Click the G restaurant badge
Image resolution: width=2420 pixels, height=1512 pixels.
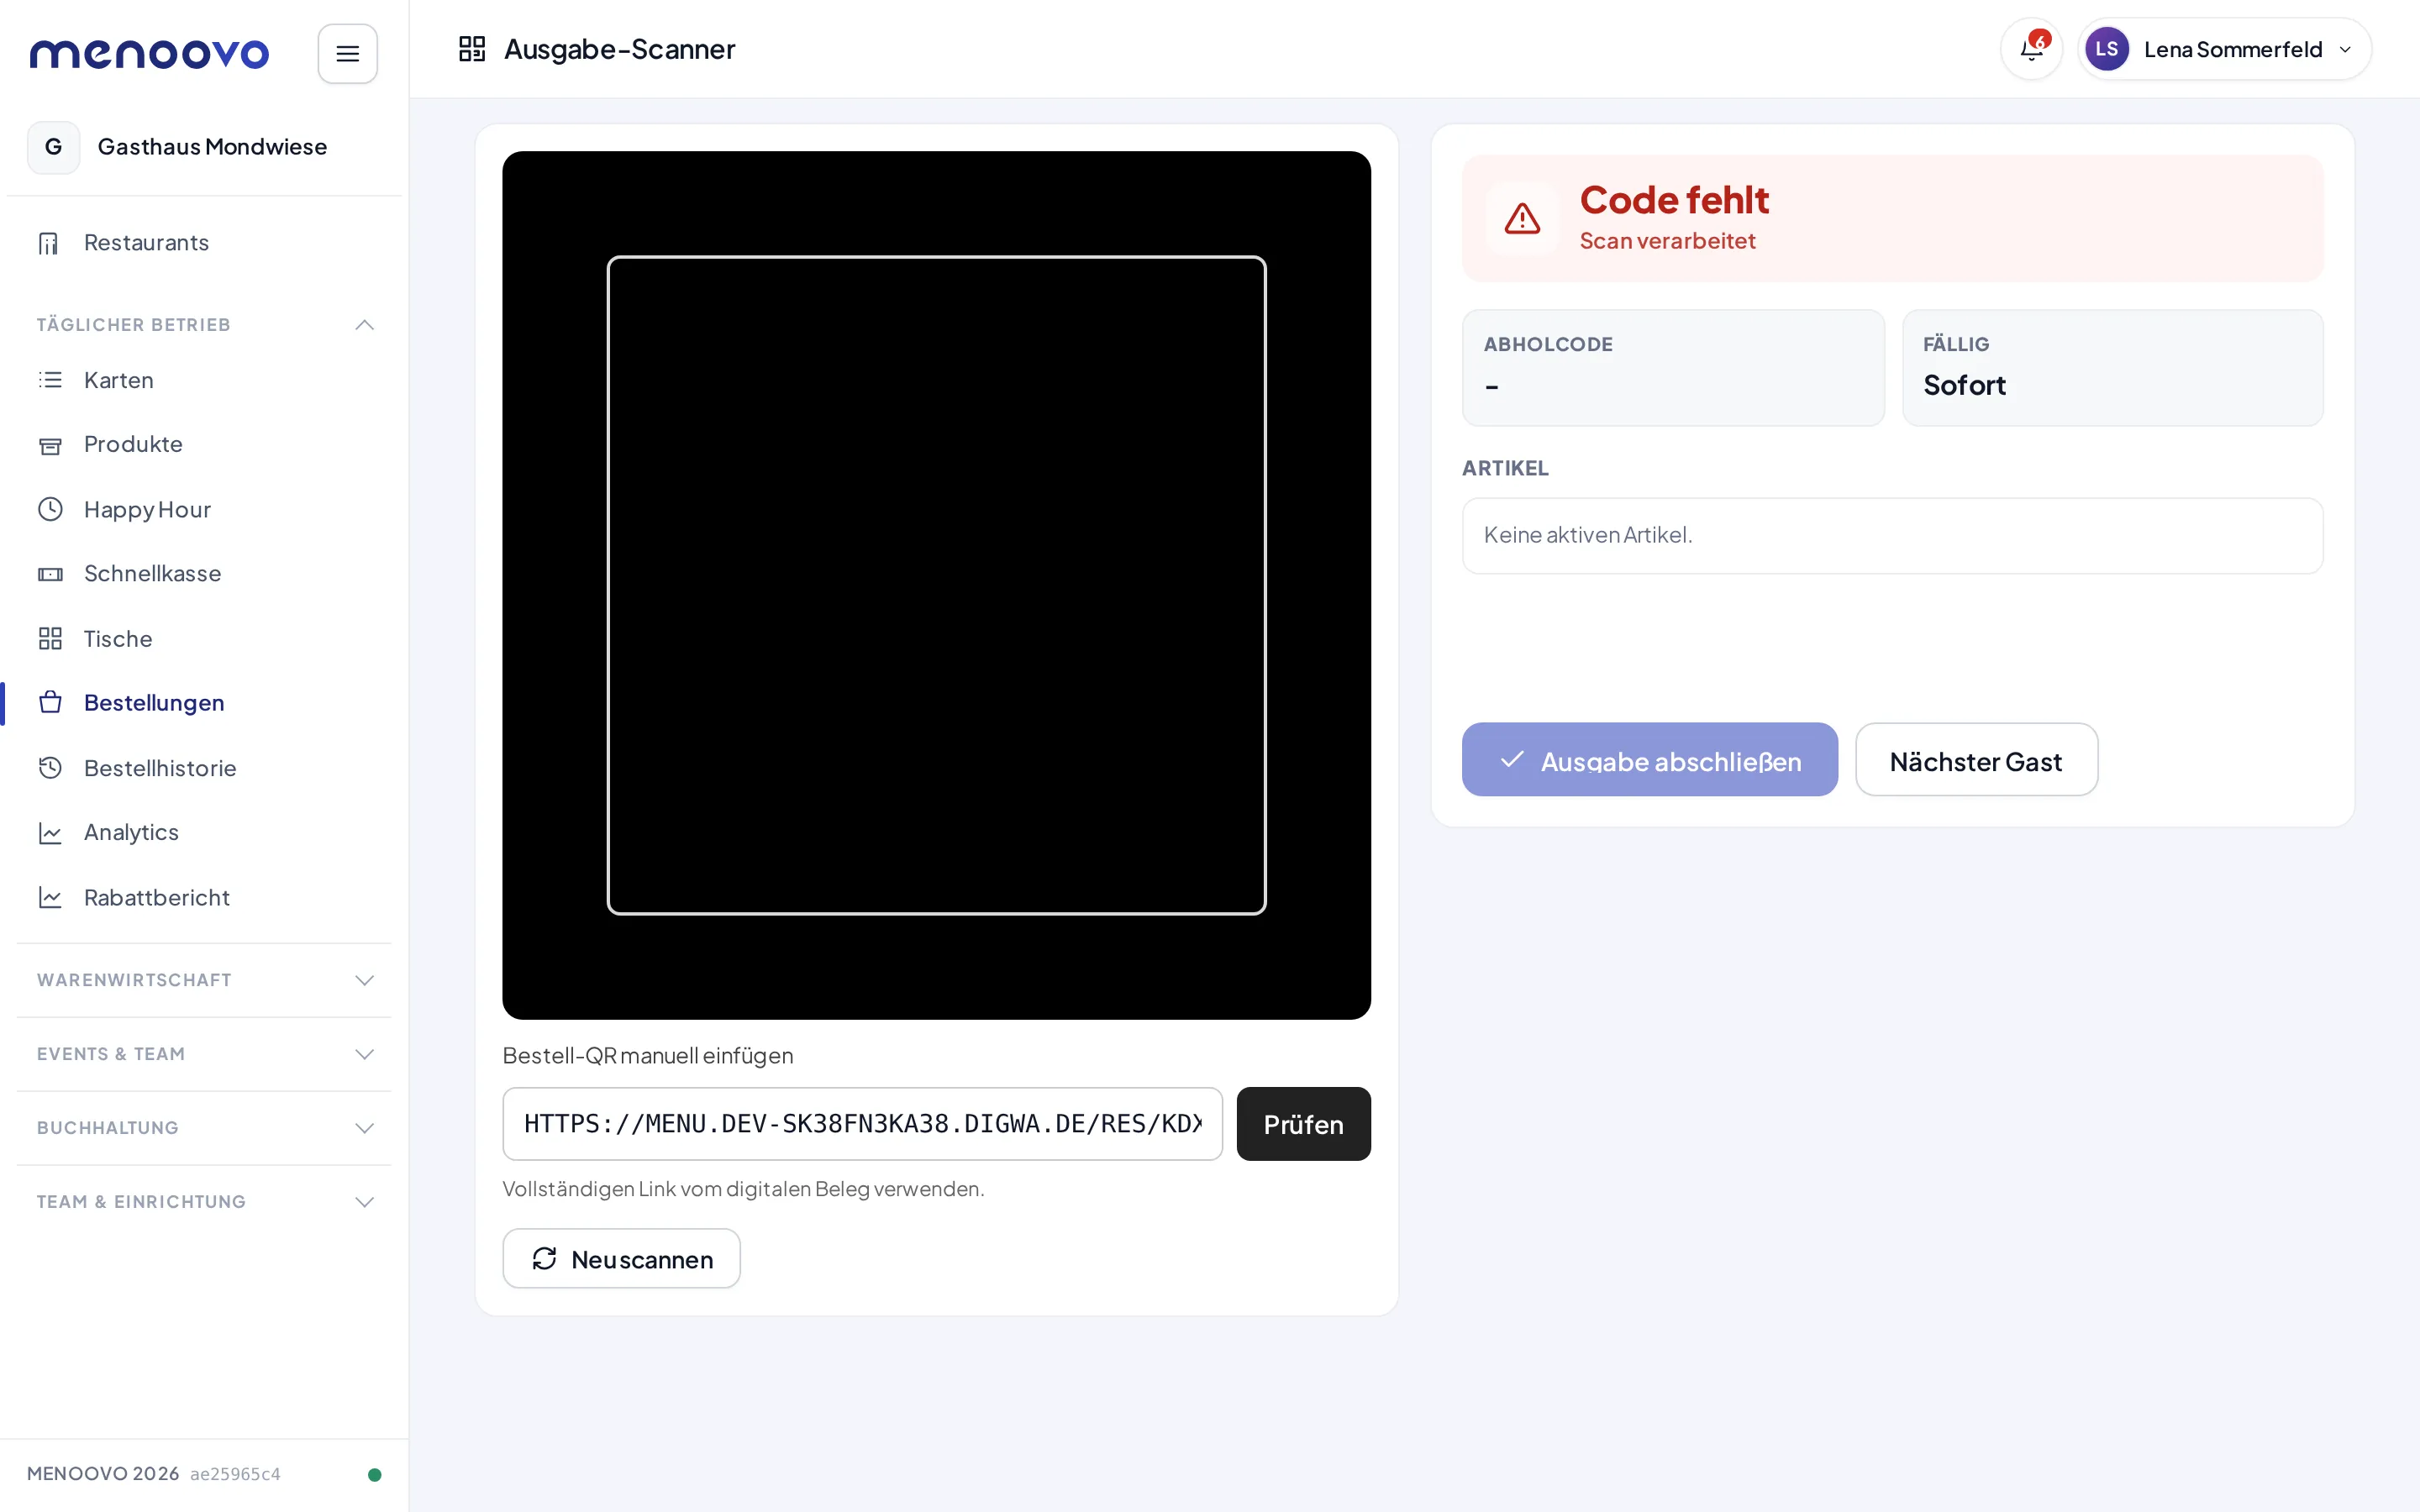tap(54, 147)
